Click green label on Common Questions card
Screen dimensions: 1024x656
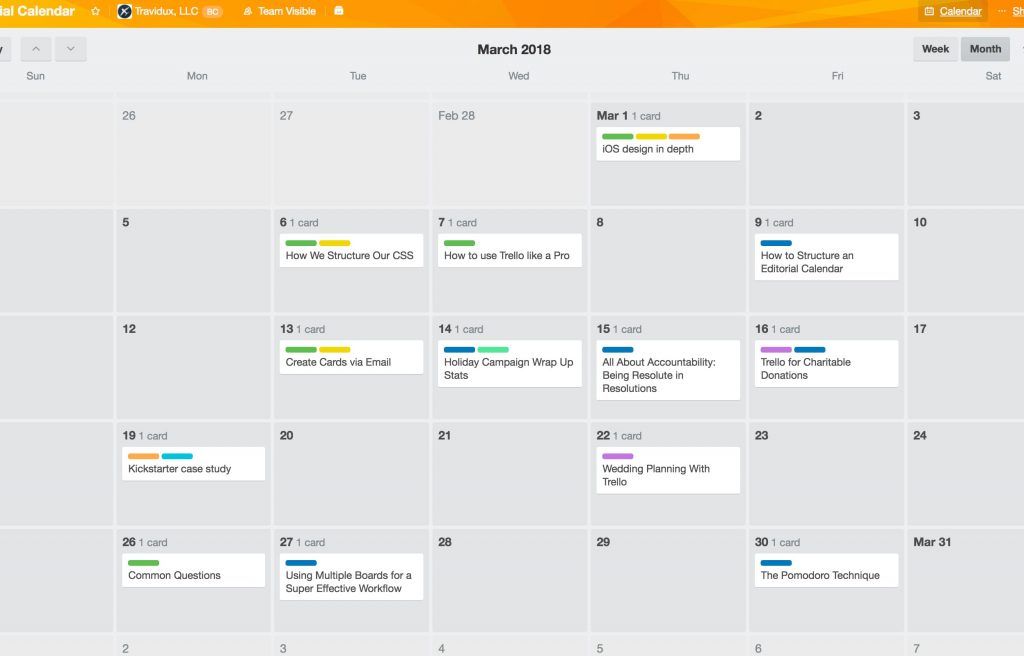(144, 563)
